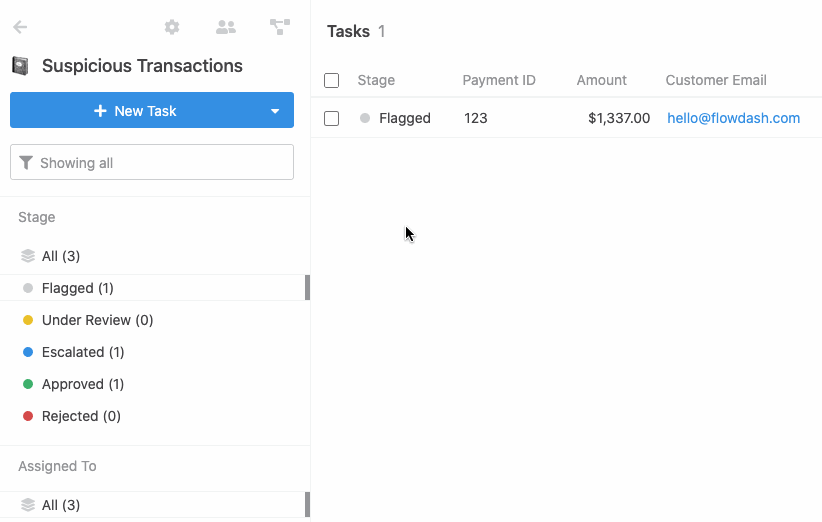This screenshot has height=522, width=822.
Task: Click the blue dot beside Escalated
Action: pos(28,352)
